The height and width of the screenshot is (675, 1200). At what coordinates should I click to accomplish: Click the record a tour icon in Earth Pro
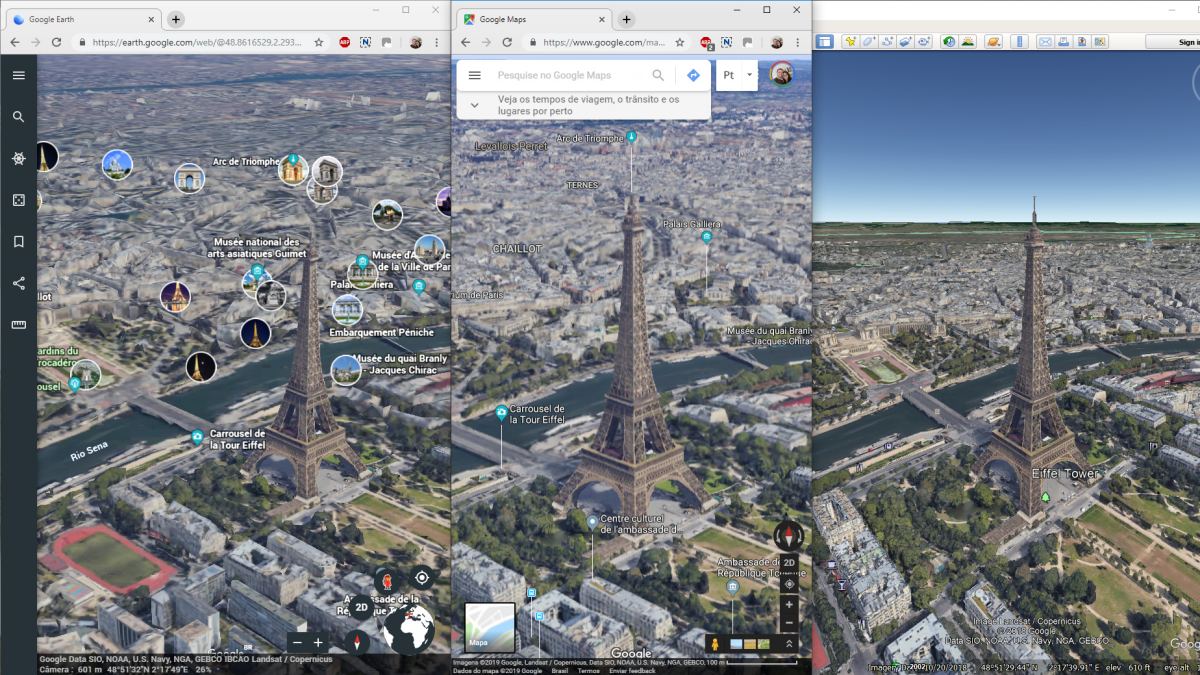(923, 42)
